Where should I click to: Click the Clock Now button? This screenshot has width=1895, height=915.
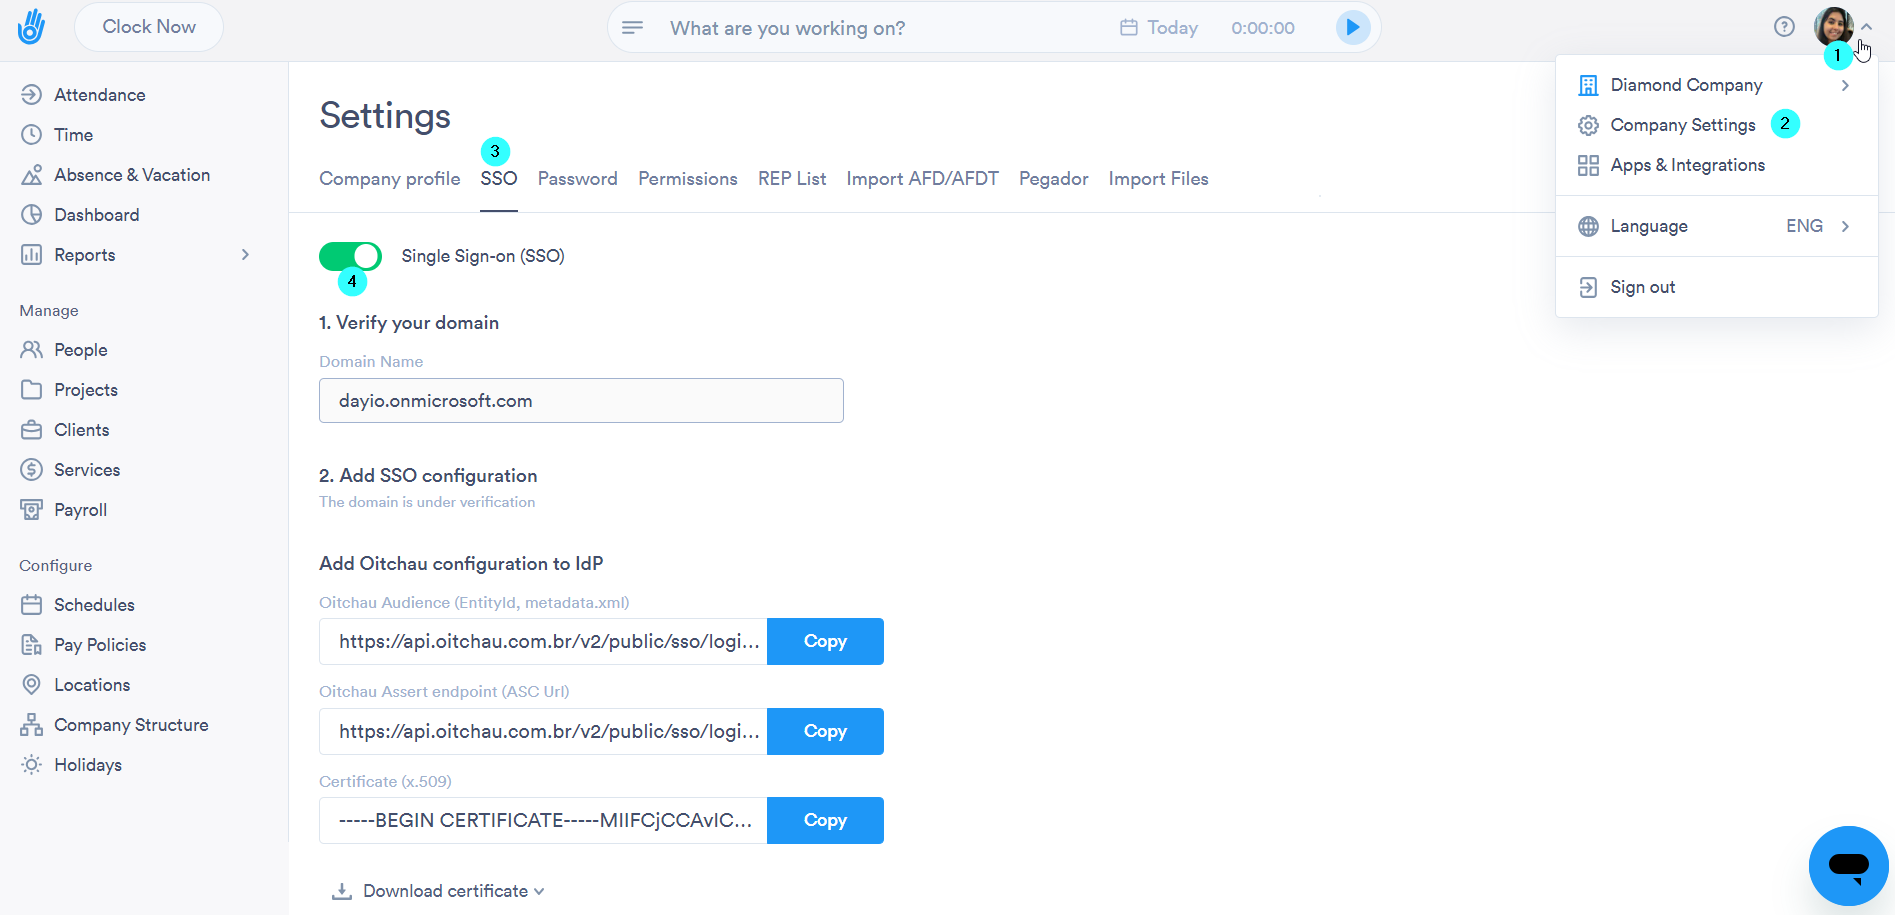pos(149,27)
